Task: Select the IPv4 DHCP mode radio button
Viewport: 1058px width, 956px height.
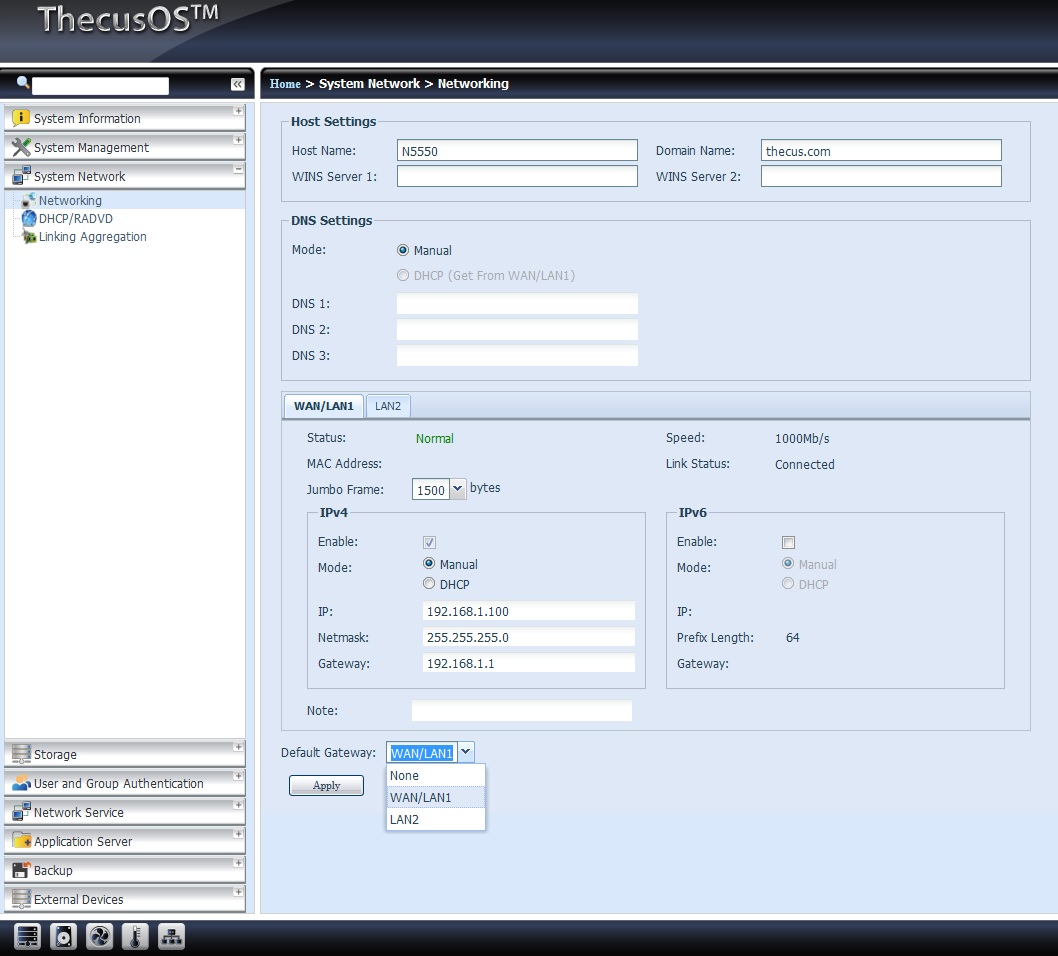Action: tap(429, 584)
